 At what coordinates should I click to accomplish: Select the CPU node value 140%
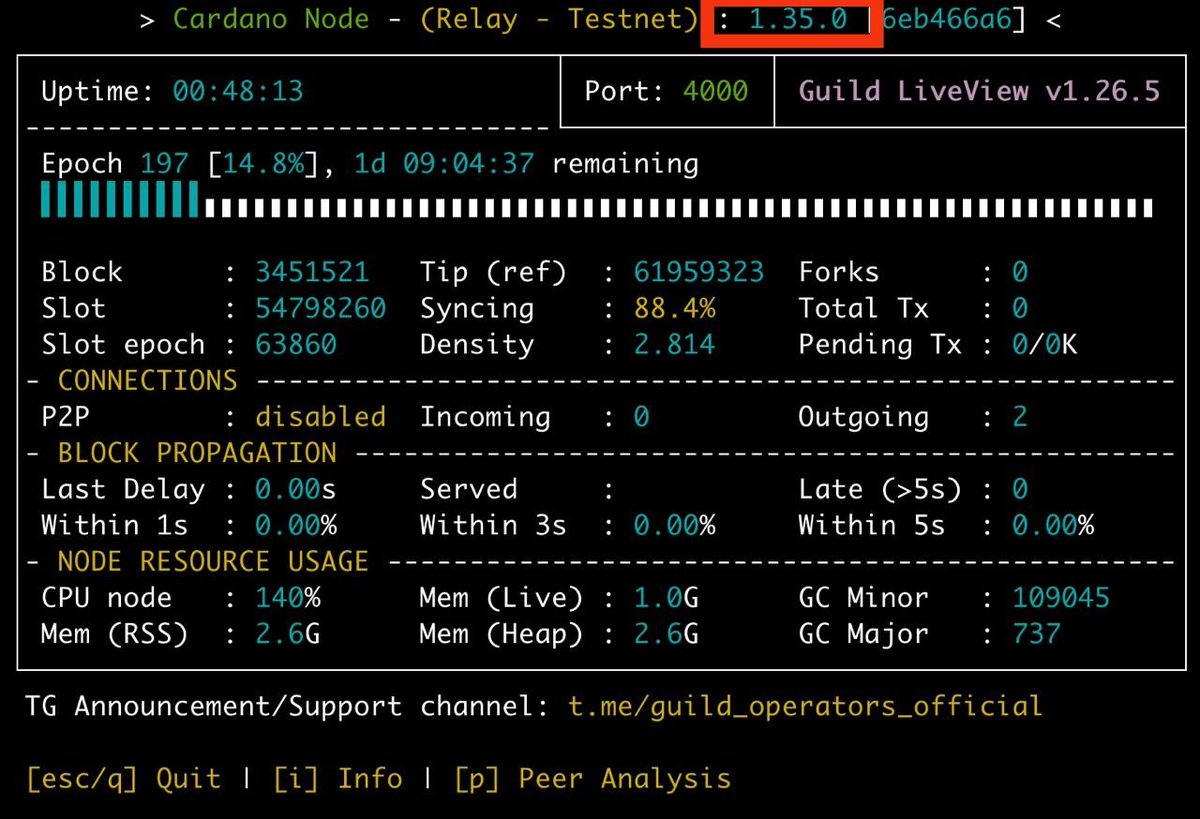(x=288, y=597)
